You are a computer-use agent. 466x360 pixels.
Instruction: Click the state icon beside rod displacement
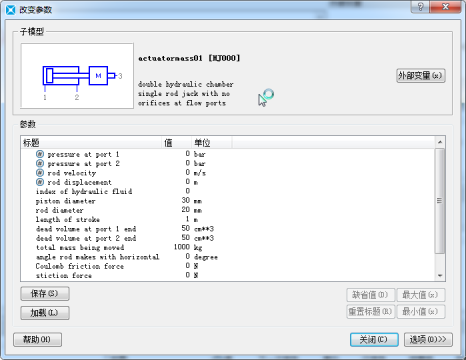tap(40, 182)
